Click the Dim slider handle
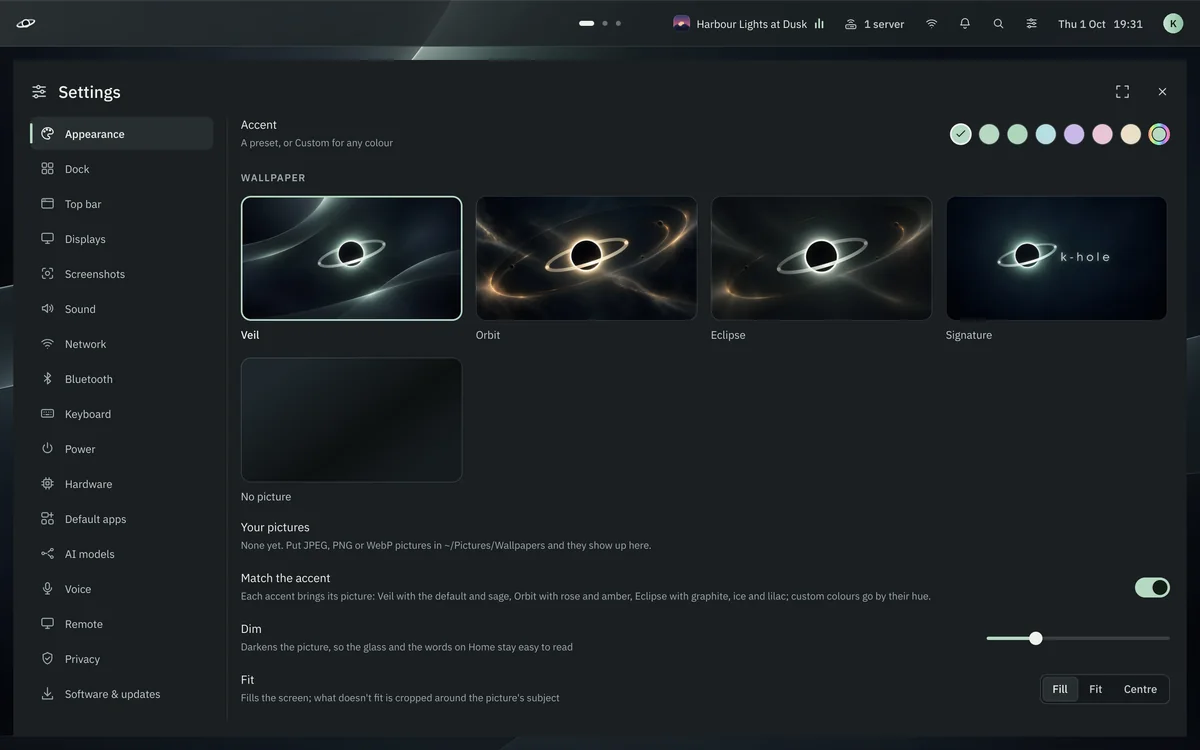This screenshot has width=1200, height=750. click(1036, 638)
